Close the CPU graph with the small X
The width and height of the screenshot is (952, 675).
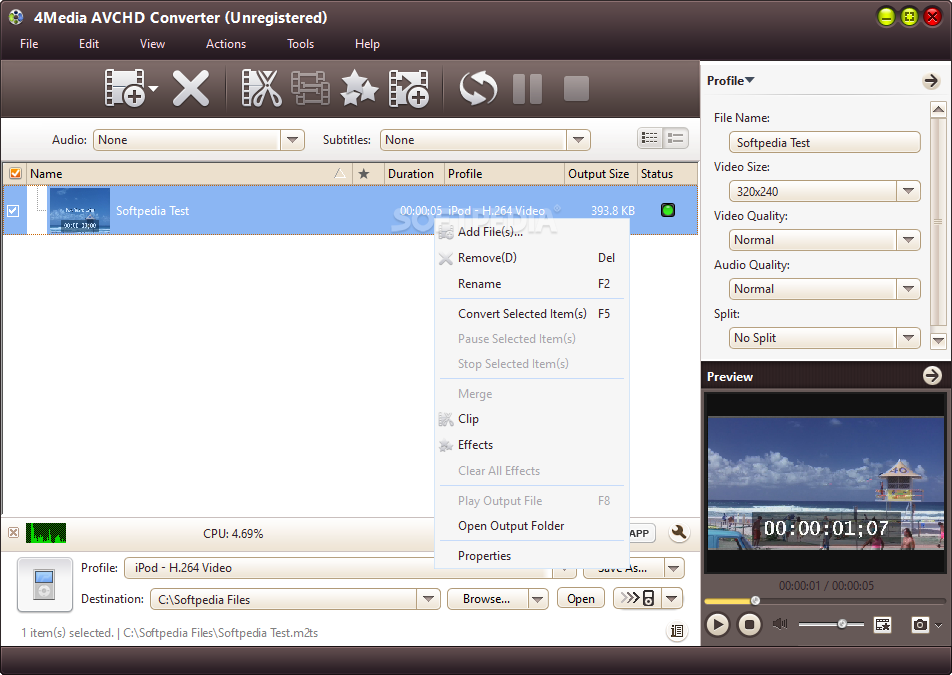coord(13,532)
